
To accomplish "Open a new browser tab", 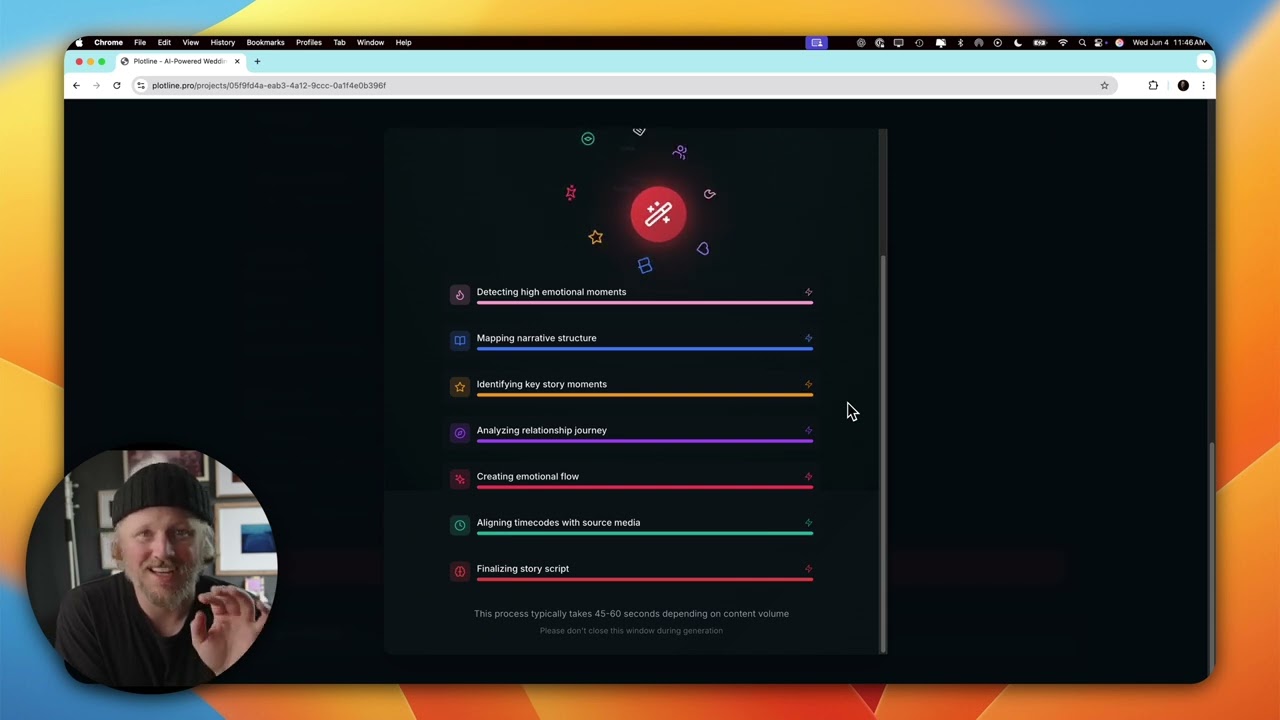I will point(257,61).
